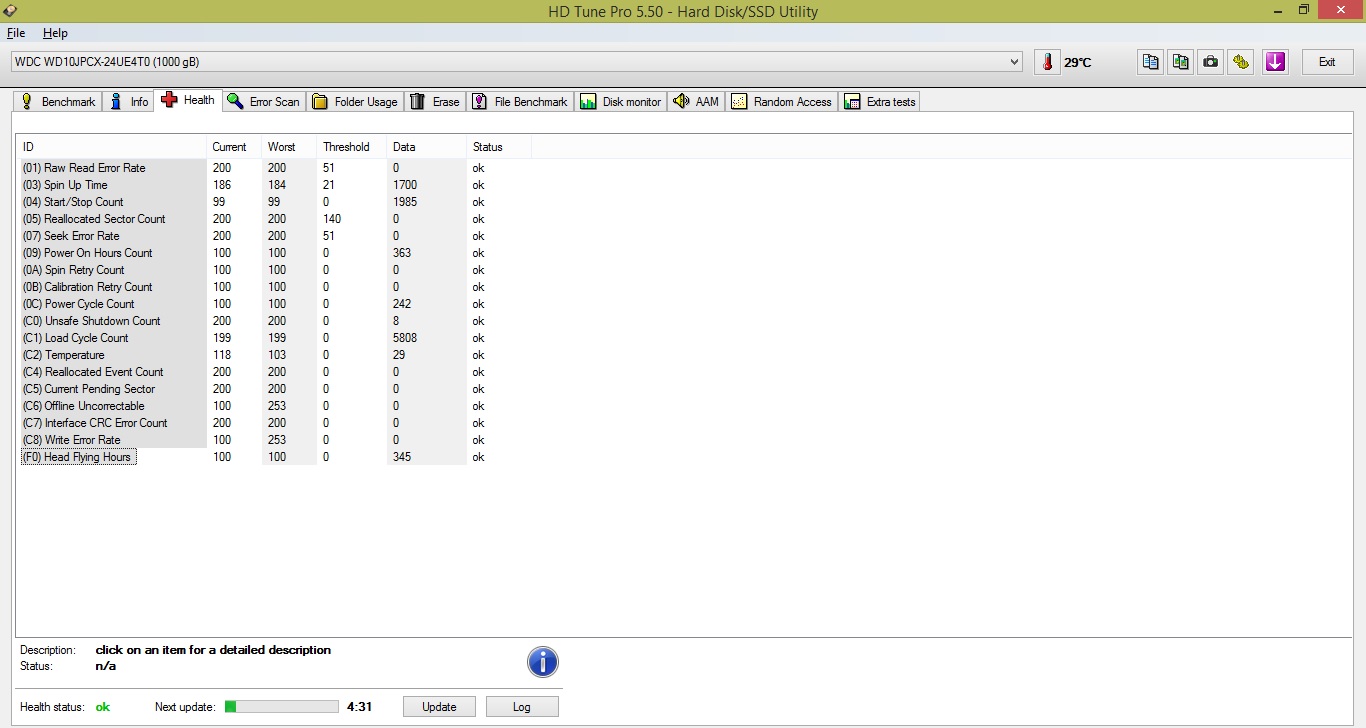Click the blue information icon
The width and height of the screenshot is (1366, 728).
click(543, 662)
